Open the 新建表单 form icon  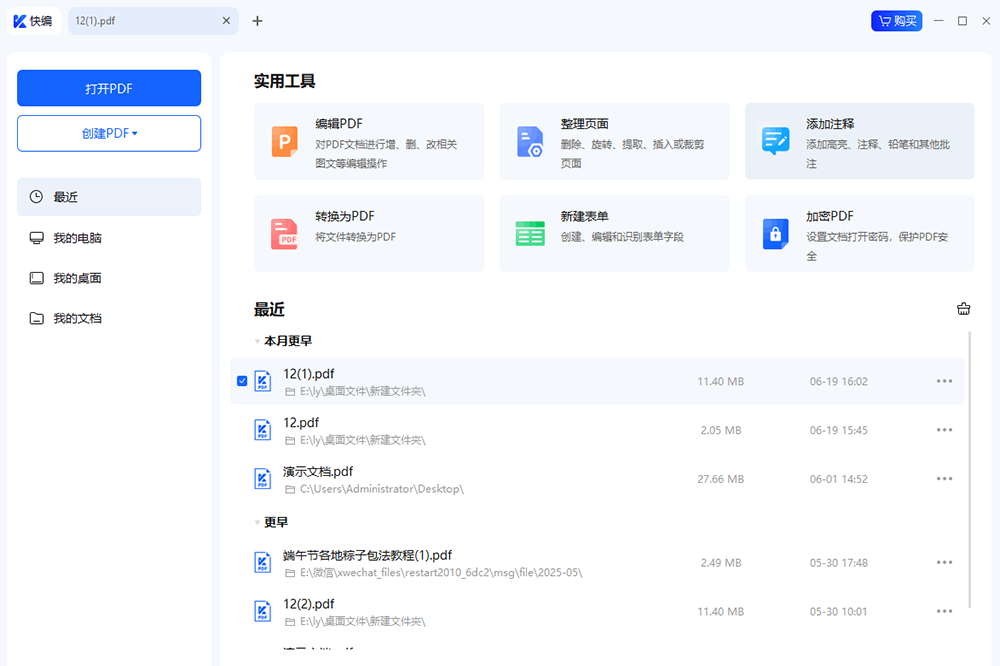(x=530, y=234)
